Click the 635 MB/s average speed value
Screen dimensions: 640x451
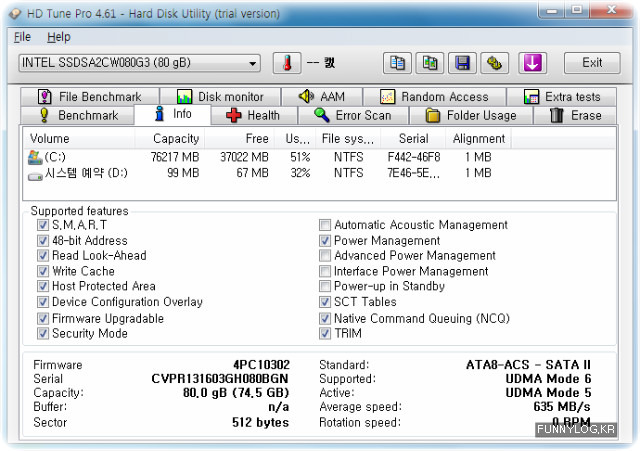point(562,407)
